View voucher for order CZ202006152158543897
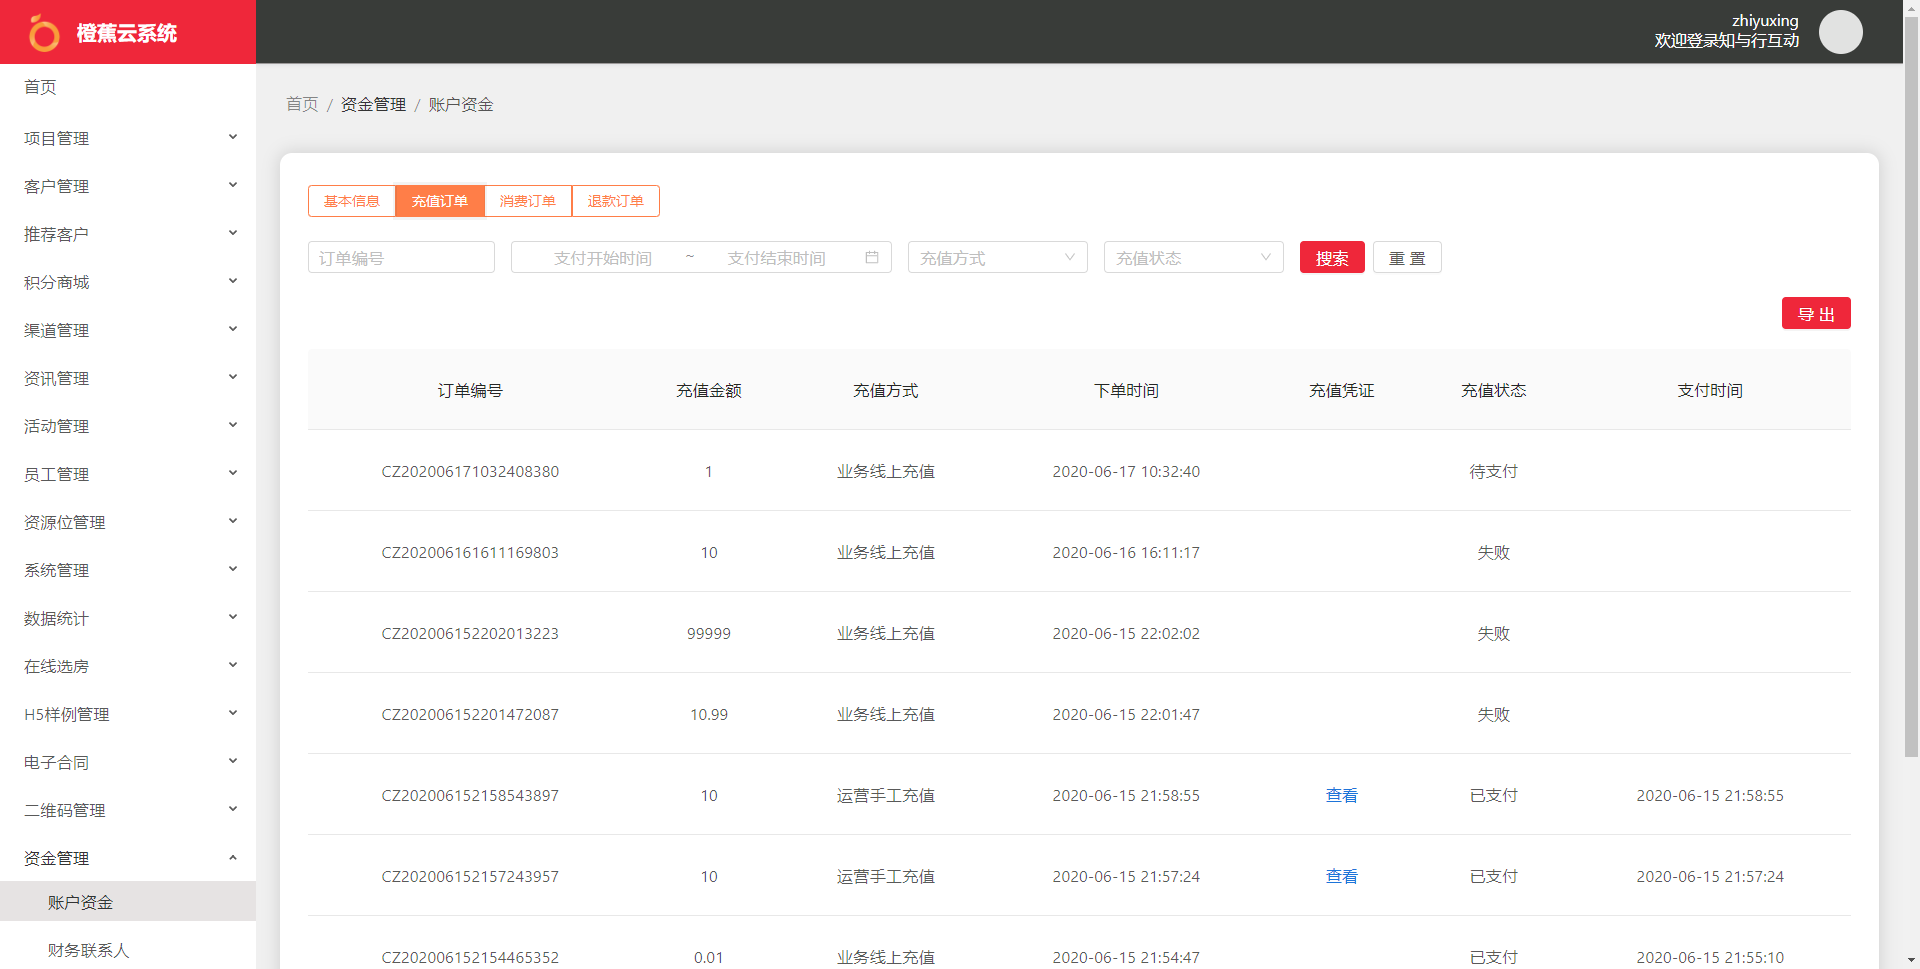 (1341, 795)
